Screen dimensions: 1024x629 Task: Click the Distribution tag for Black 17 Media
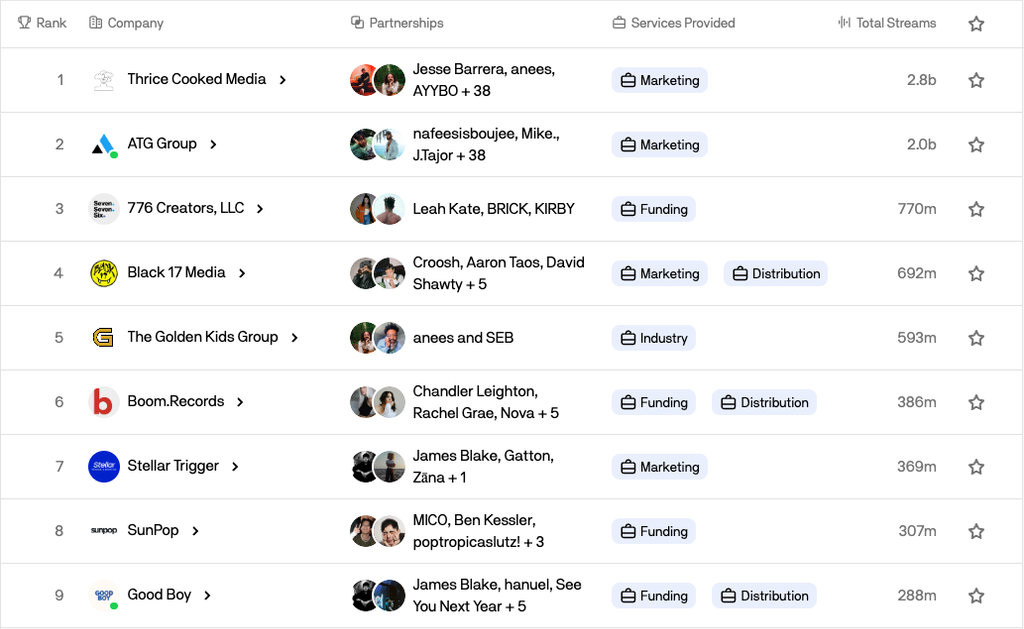(775, 273)
